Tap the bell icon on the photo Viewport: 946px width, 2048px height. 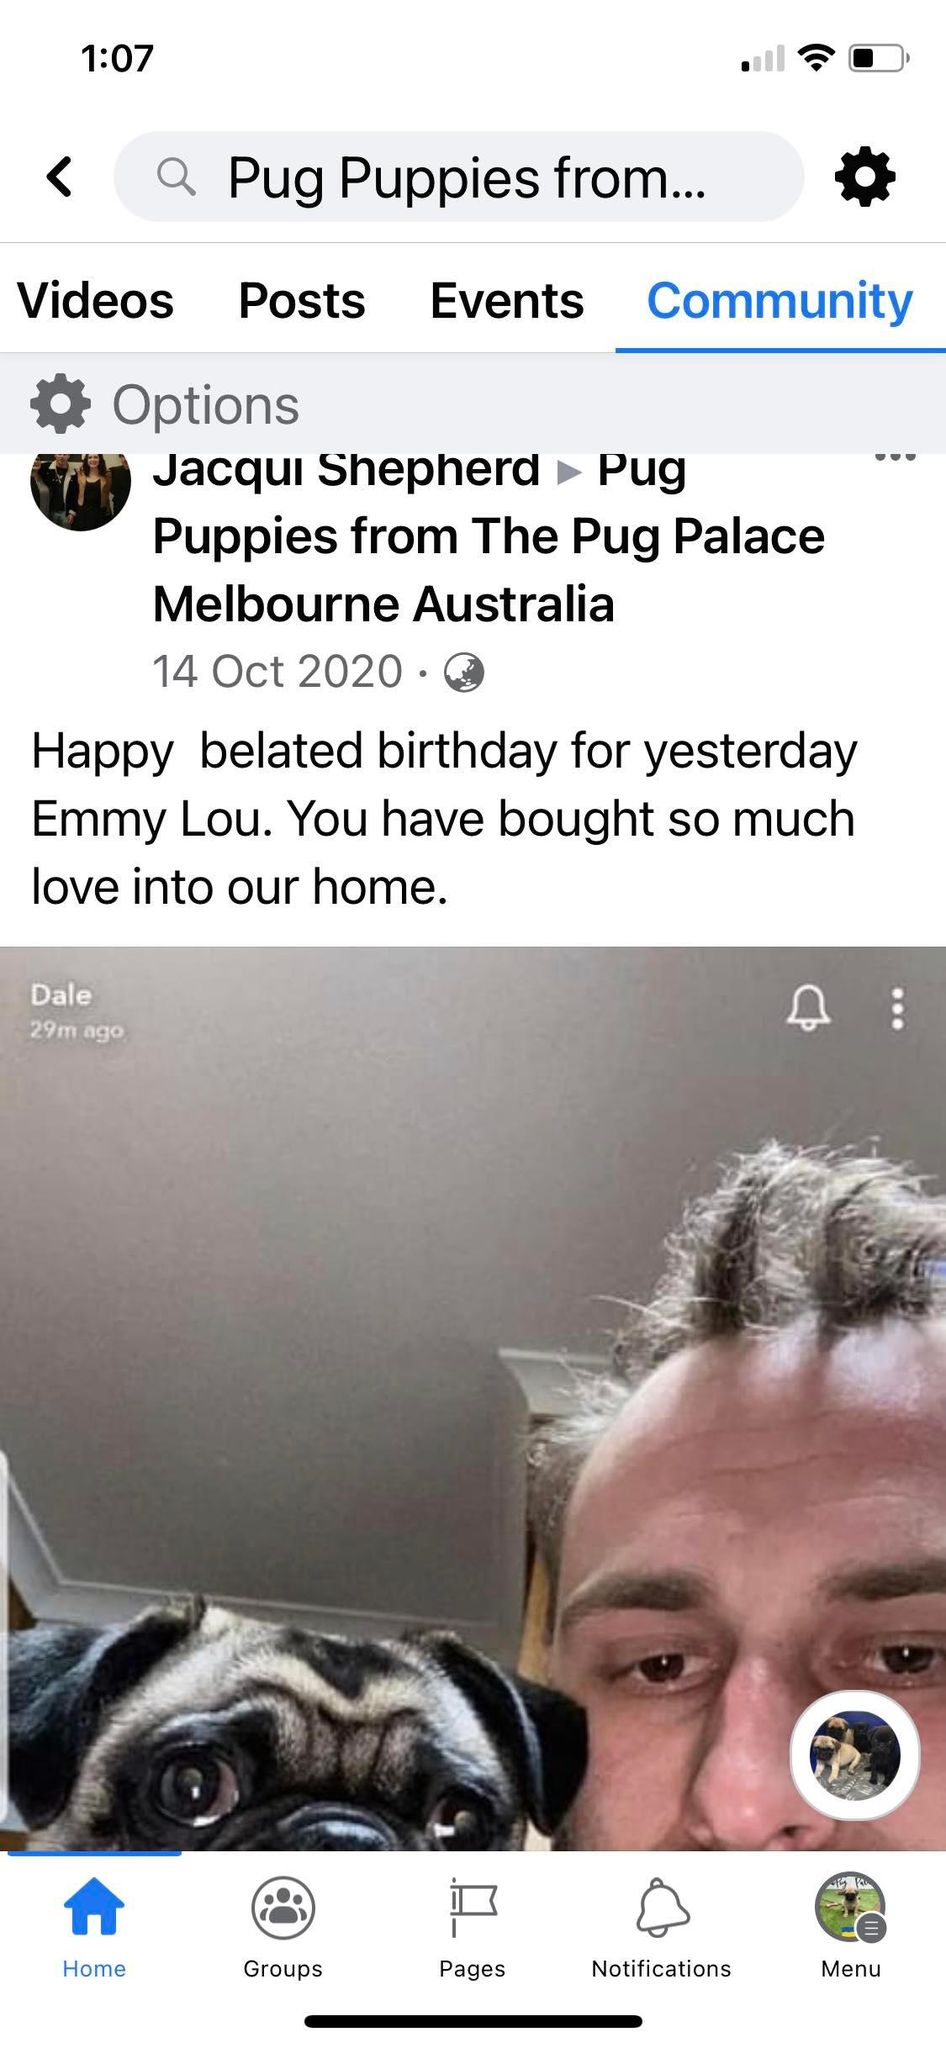pos(808,1007)
